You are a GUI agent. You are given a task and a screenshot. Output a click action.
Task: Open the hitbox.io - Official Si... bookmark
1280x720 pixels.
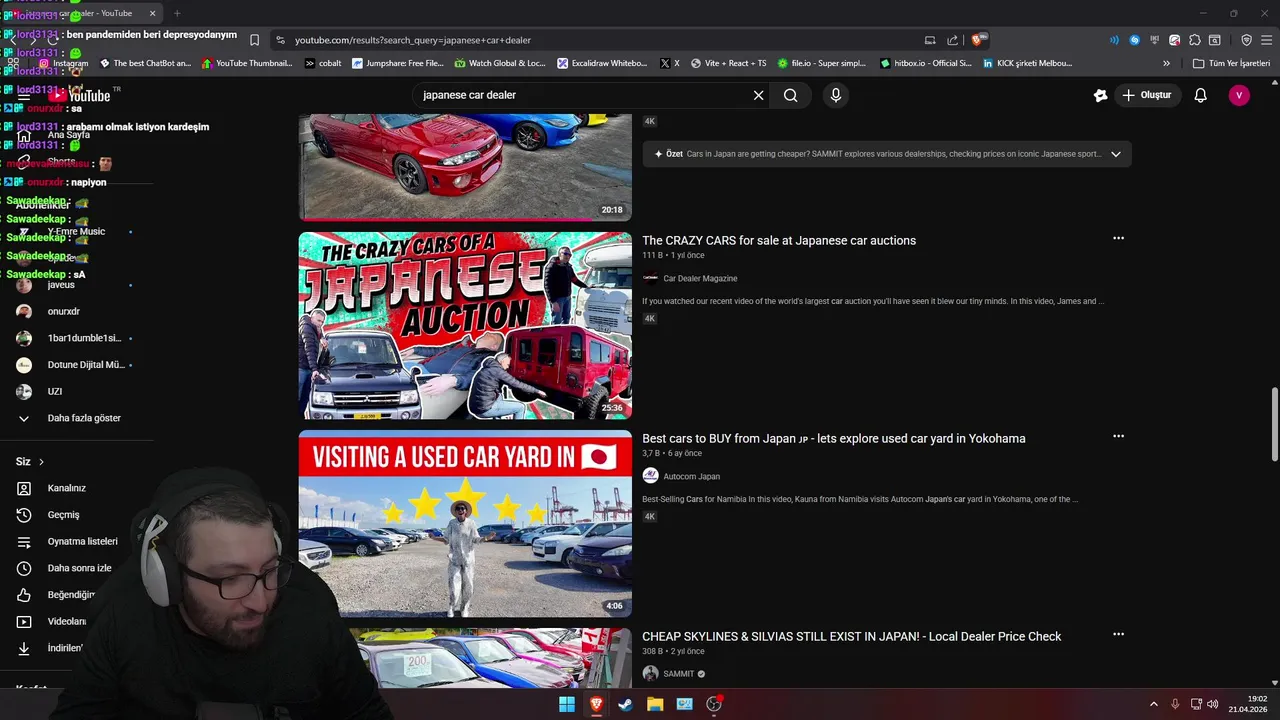point(925,63)
